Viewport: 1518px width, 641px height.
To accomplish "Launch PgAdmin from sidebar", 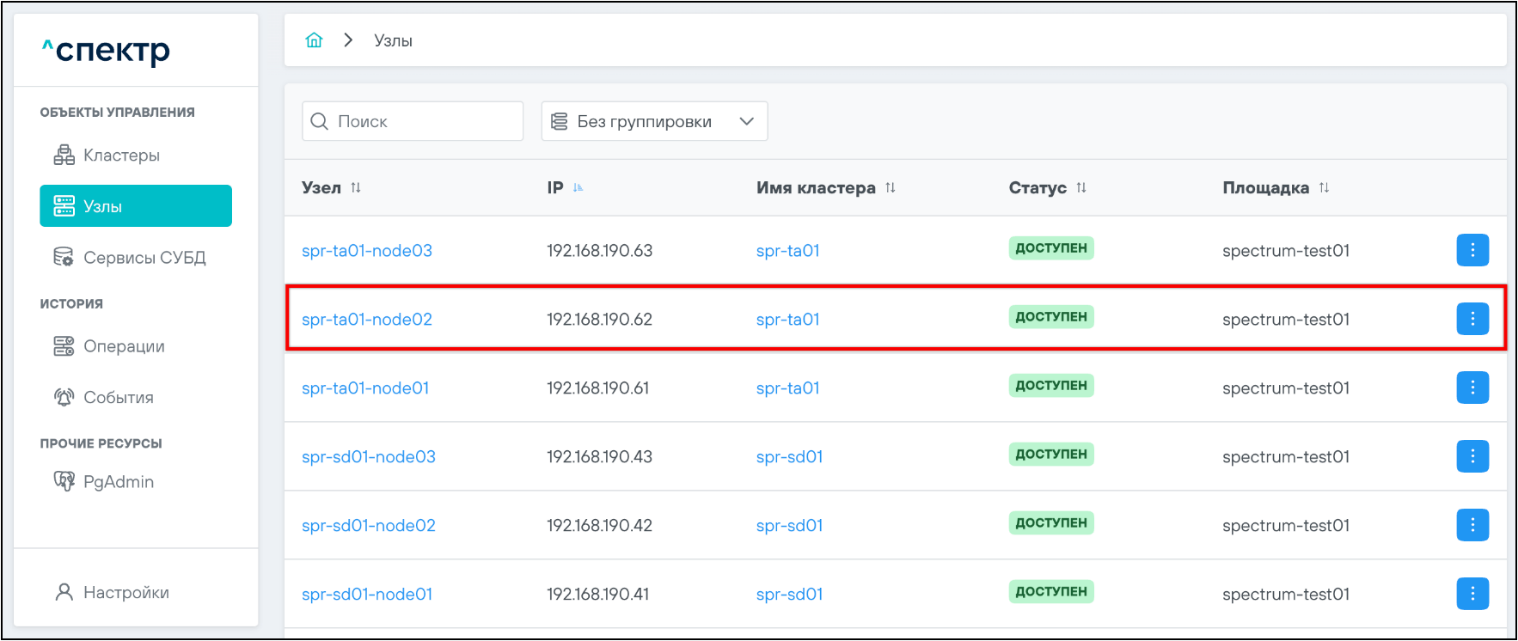I will (x=118, y=482).
